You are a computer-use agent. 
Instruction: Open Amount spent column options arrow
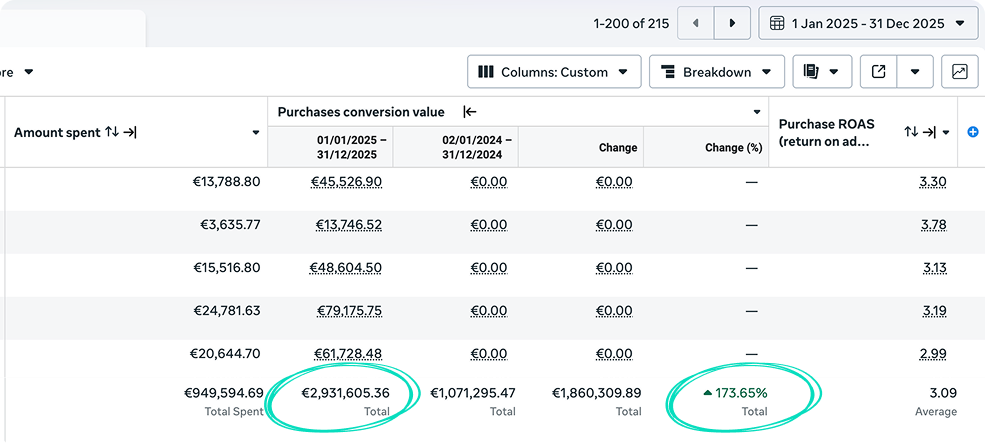pos(256,132)
